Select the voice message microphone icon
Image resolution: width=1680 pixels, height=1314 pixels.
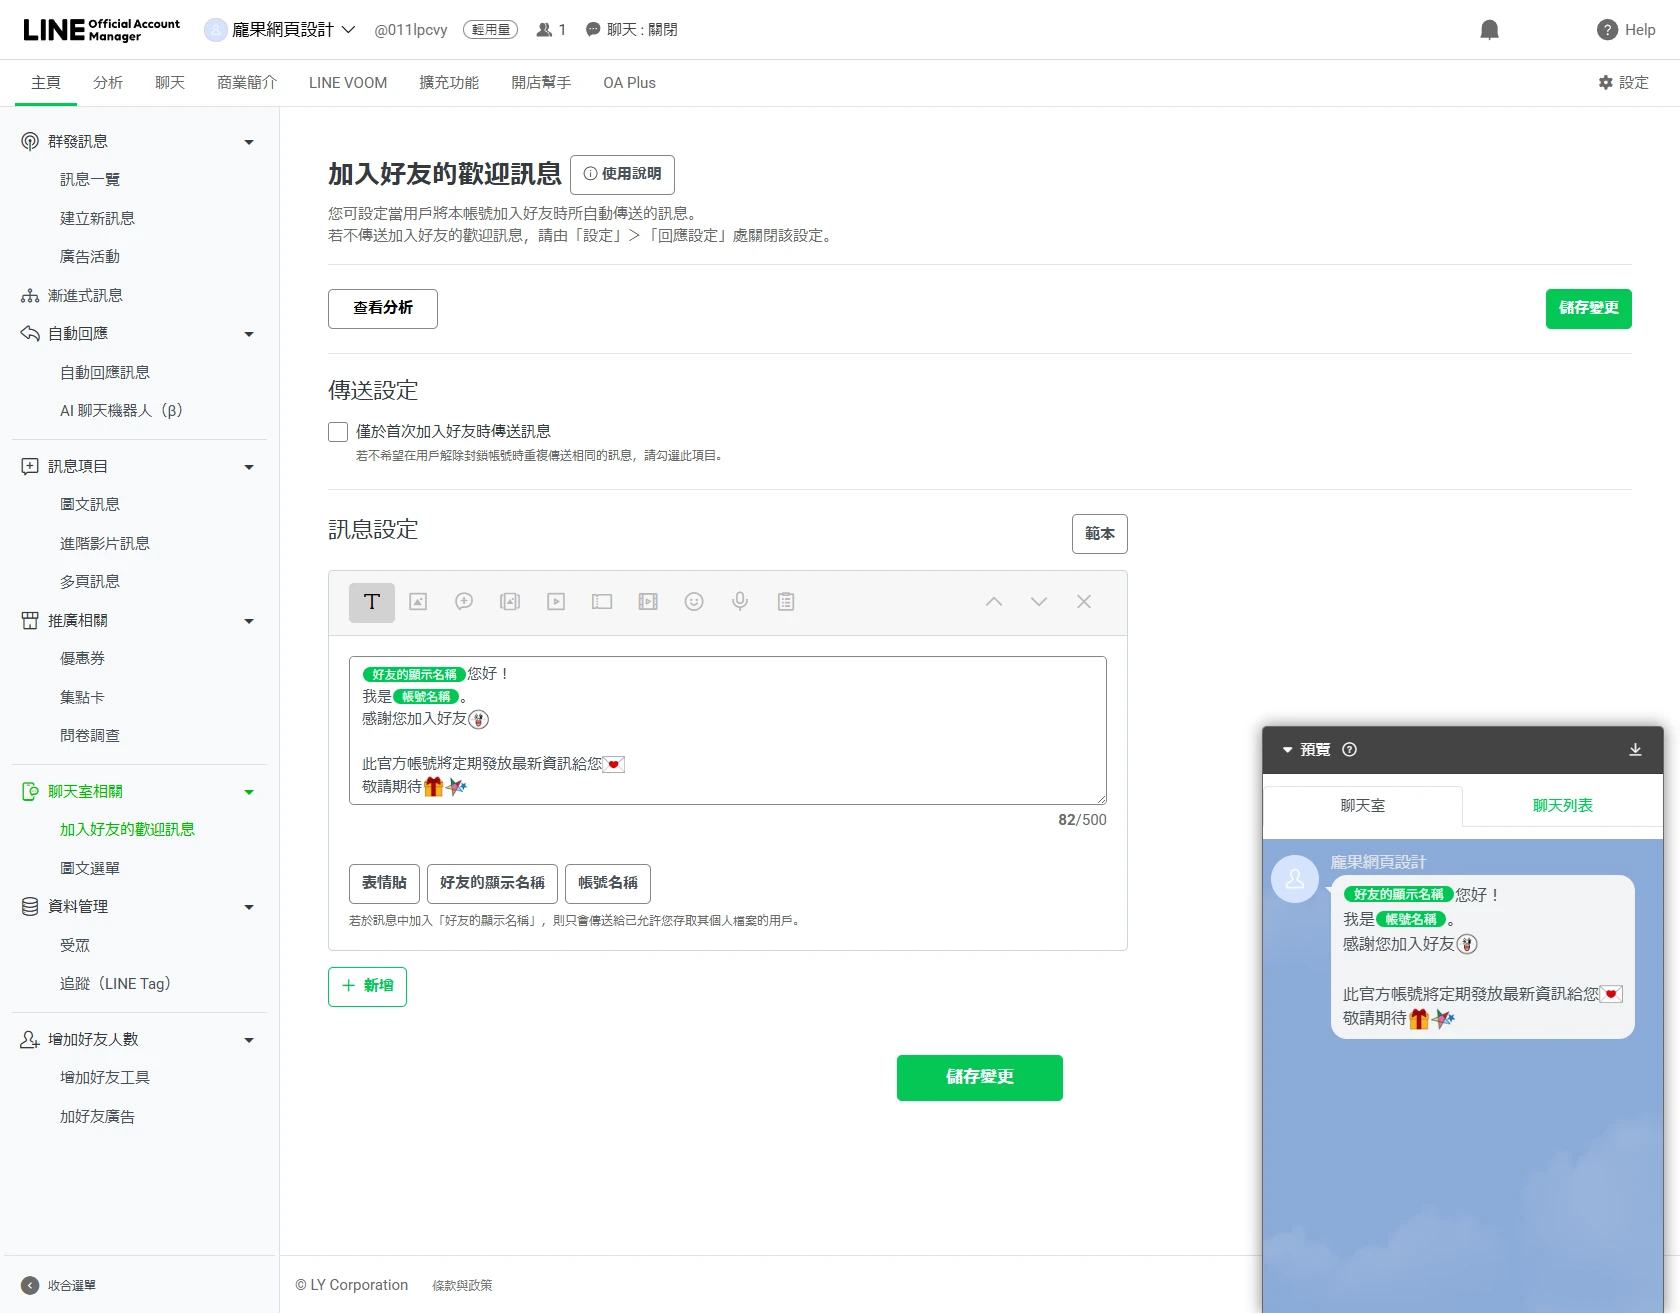click(740, 602)
